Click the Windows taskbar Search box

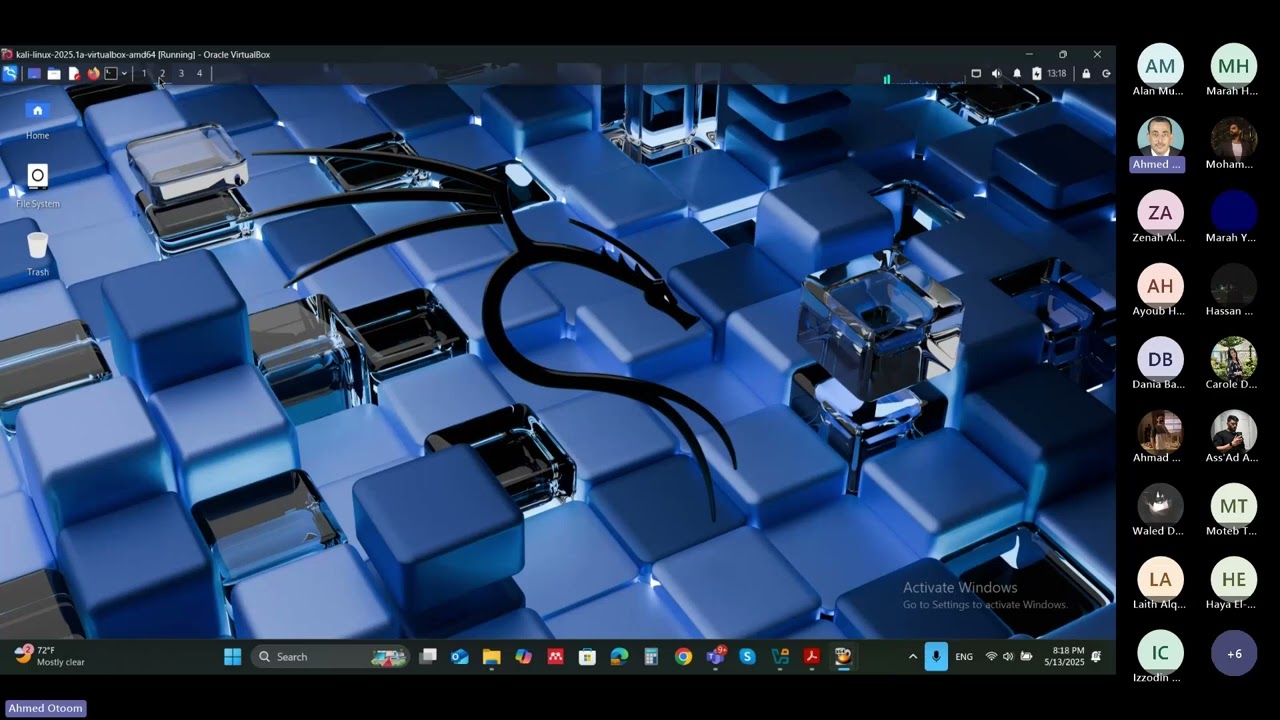pyautogui.click(x=330, y=657)
